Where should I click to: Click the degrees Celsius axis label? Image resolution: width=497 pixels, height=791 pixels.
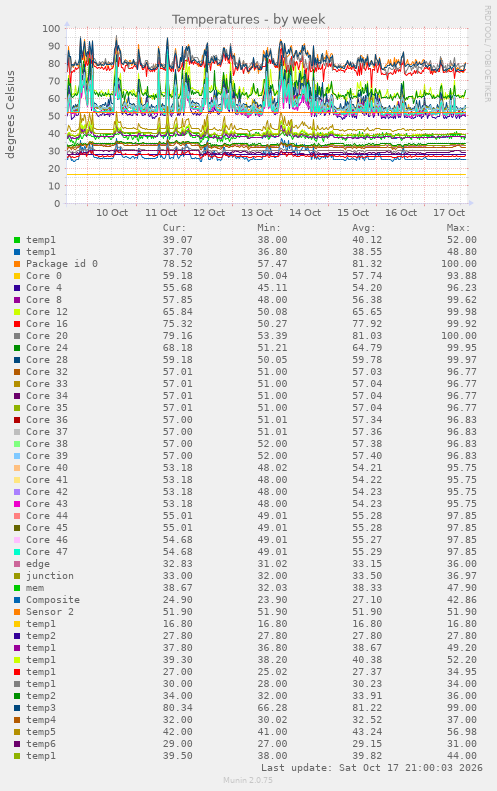point(10,115)
